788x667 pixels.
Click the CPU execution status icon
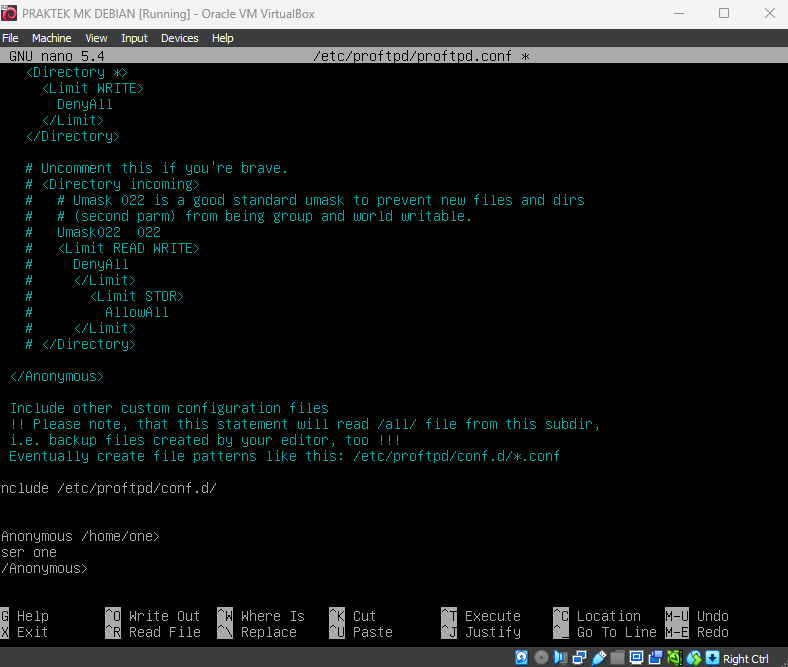[x=674, y=657]
